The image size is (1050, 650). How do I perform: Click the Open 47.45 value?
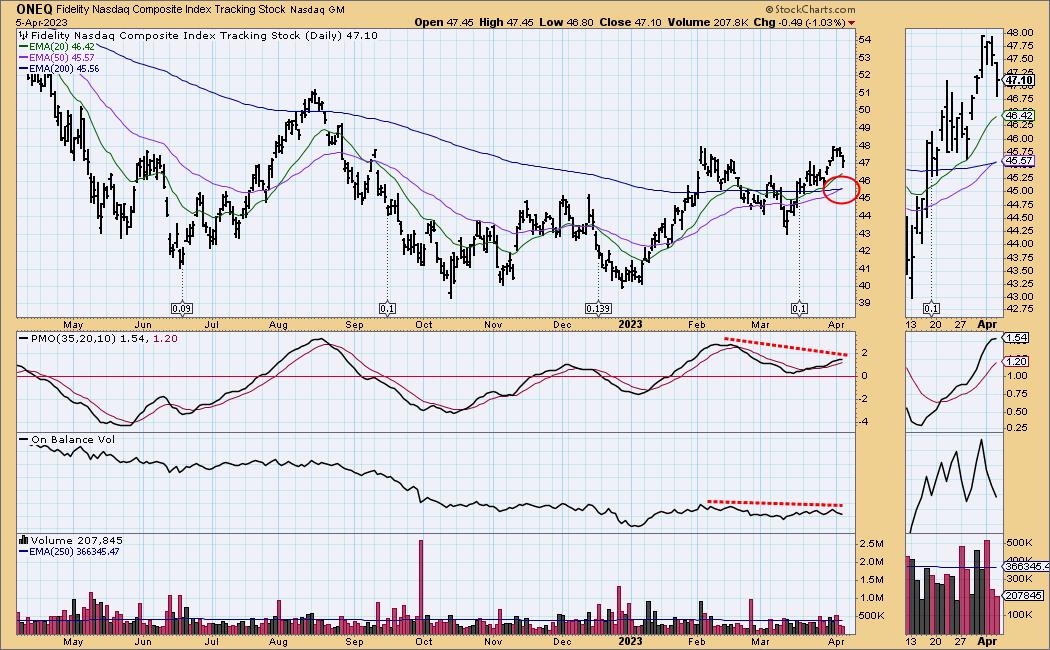[x=444, y=22]
